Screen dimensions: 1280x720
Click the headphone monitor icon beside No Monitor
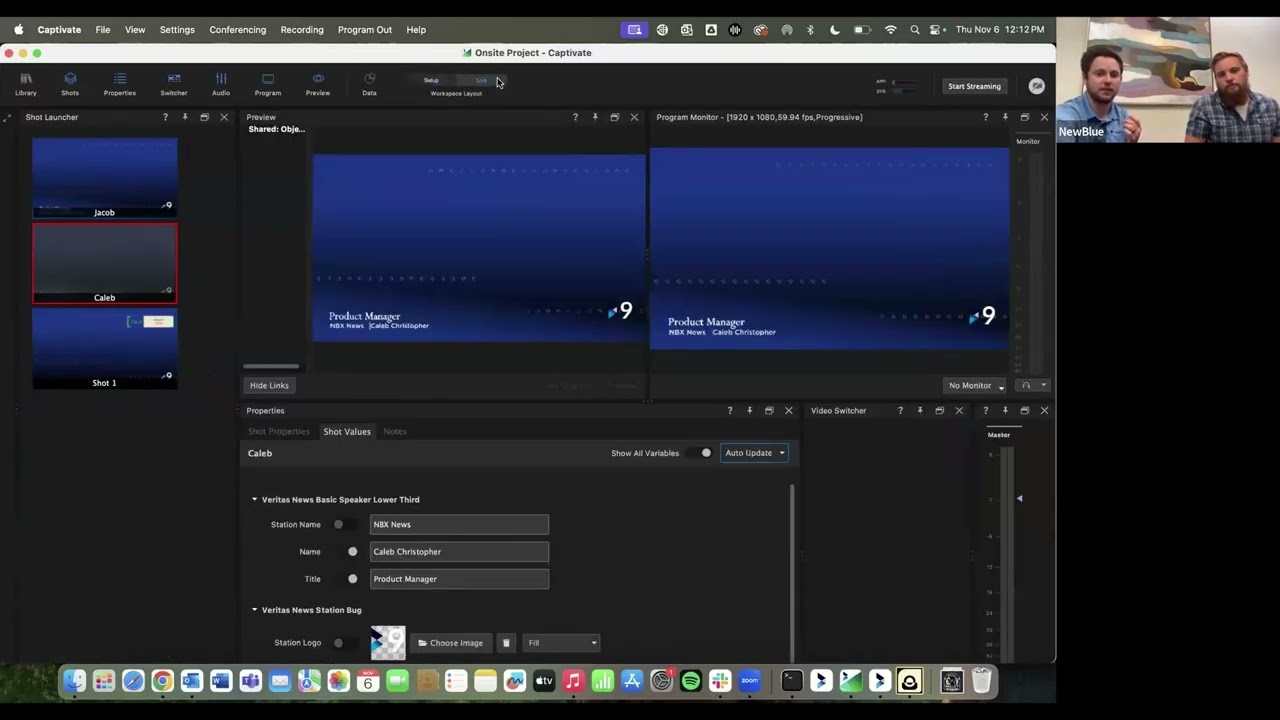tap(1025, 385)
